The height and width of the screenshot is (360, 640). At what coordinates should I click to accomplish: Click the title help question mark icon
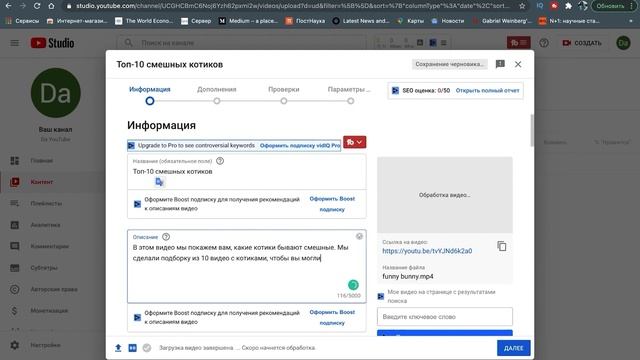pyautogui.click(x=220, y=161)
